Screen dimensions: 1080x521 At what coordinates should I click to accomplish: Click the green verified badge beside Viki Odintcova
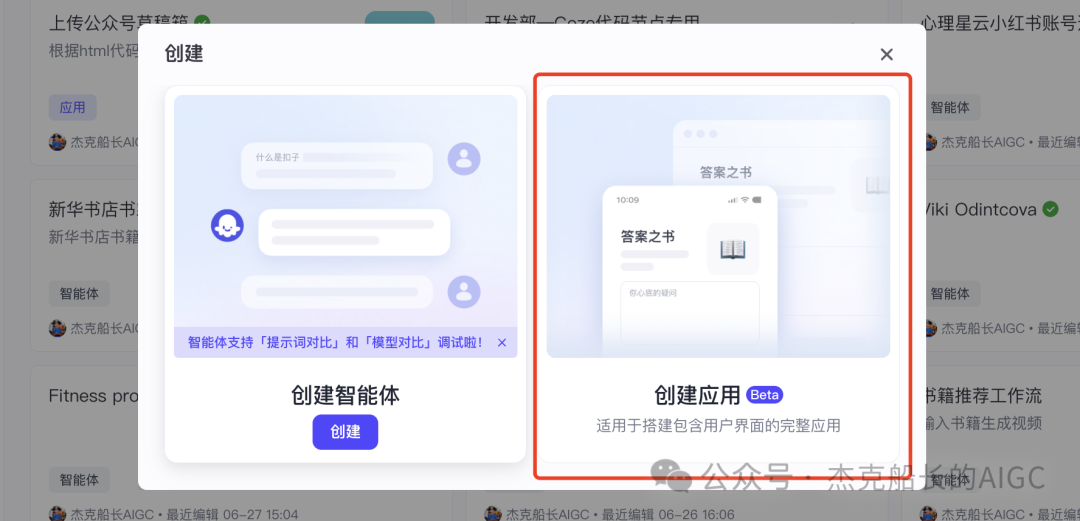[1050, 210]
